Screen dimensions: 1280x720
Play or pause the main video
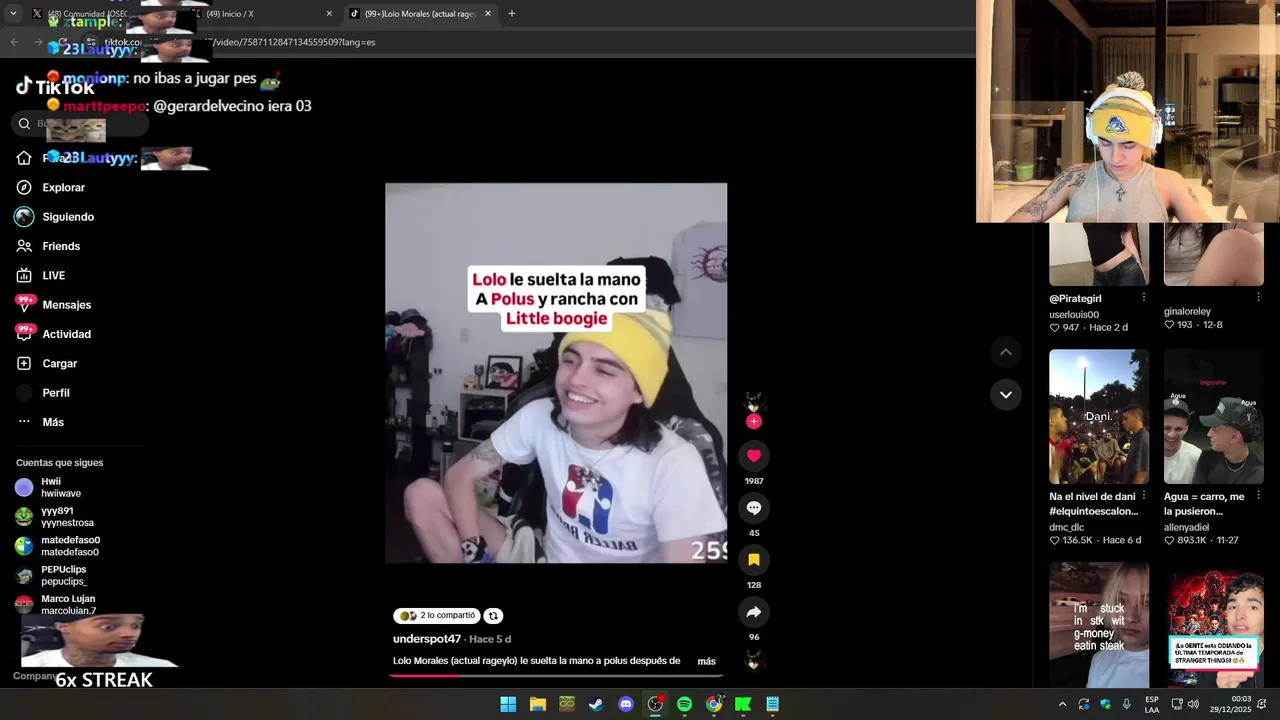[x=556, y=373]
